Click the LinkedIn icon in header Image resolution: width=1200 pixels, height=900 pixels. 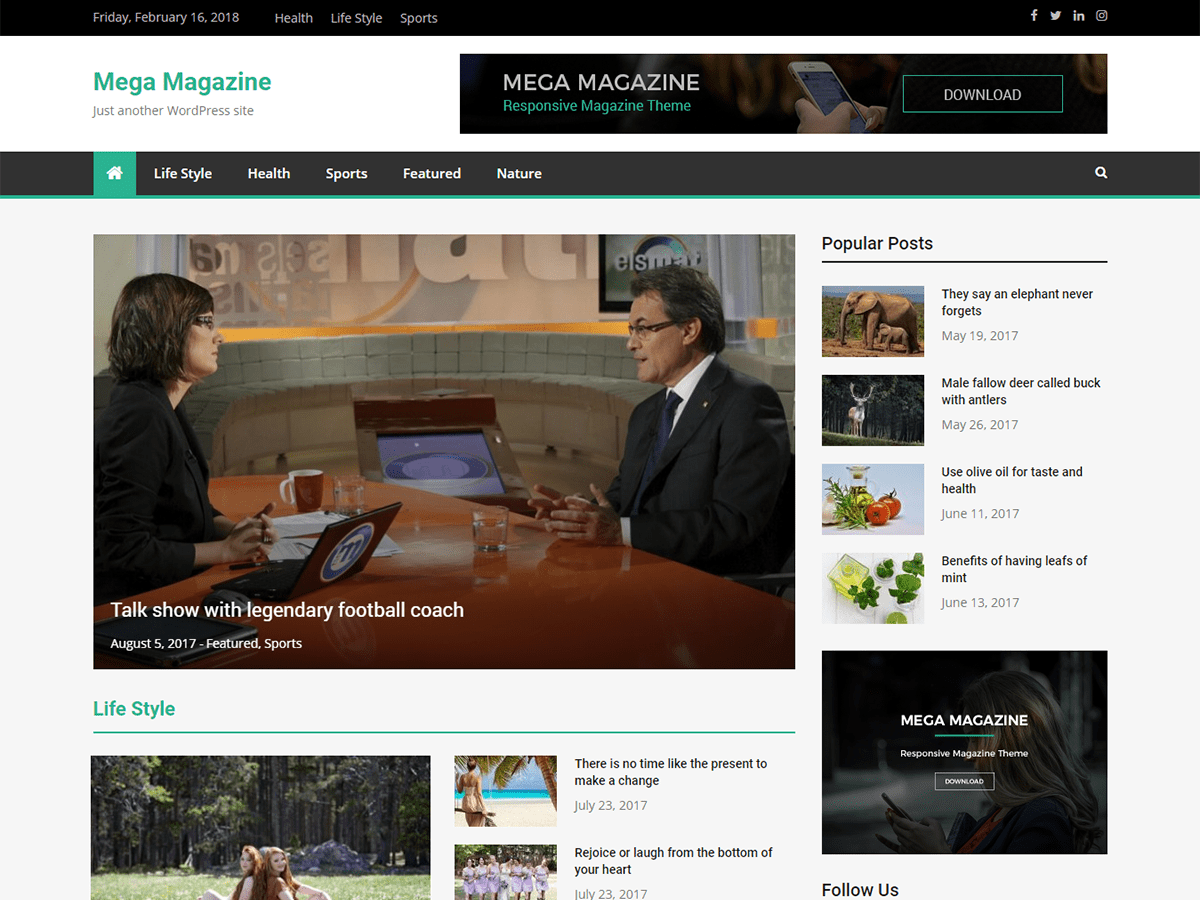pyautogui.click(x=1079, y=16)
